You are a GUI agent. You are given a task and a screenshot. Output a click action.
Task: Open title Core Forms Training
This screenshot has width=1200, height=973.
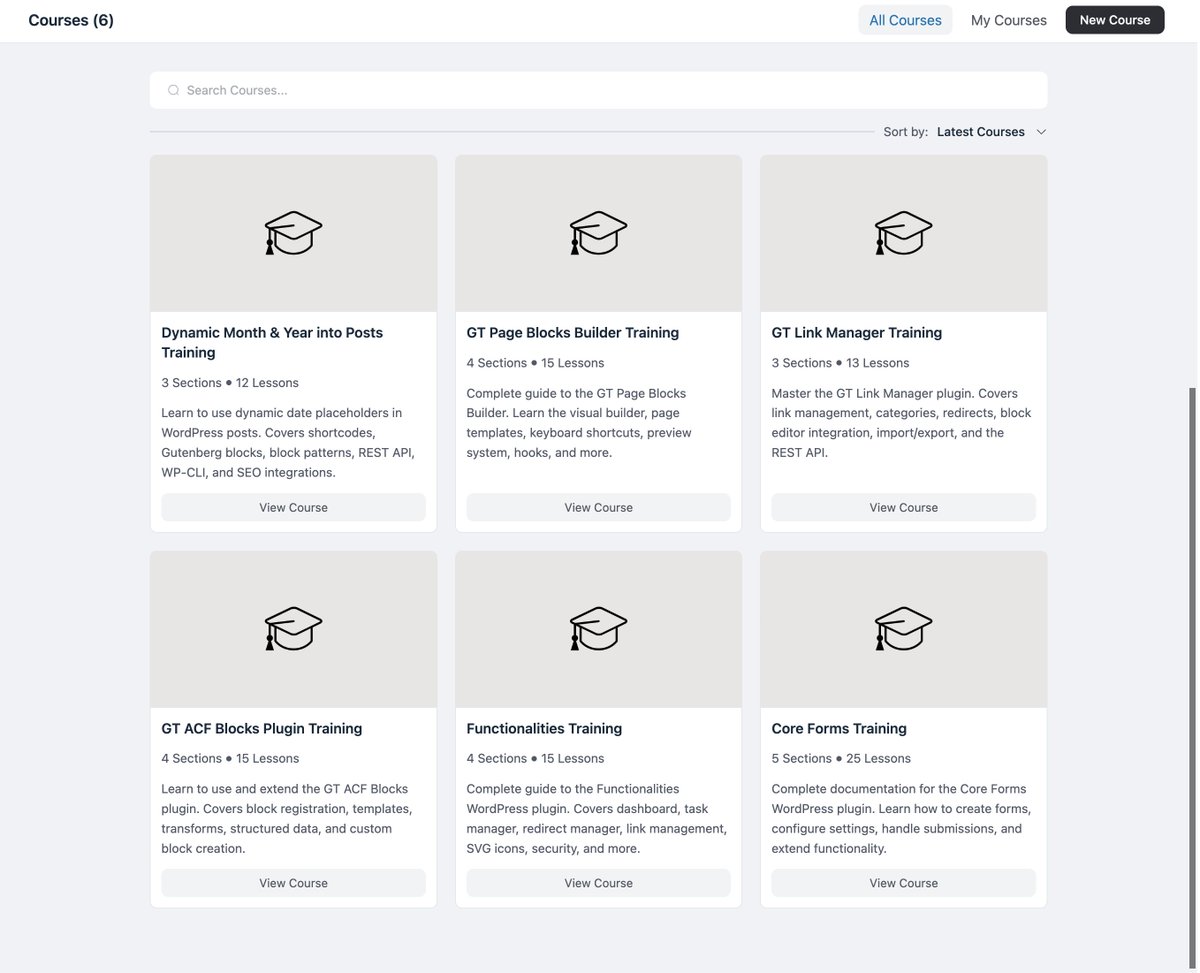(x=839, y=729)
